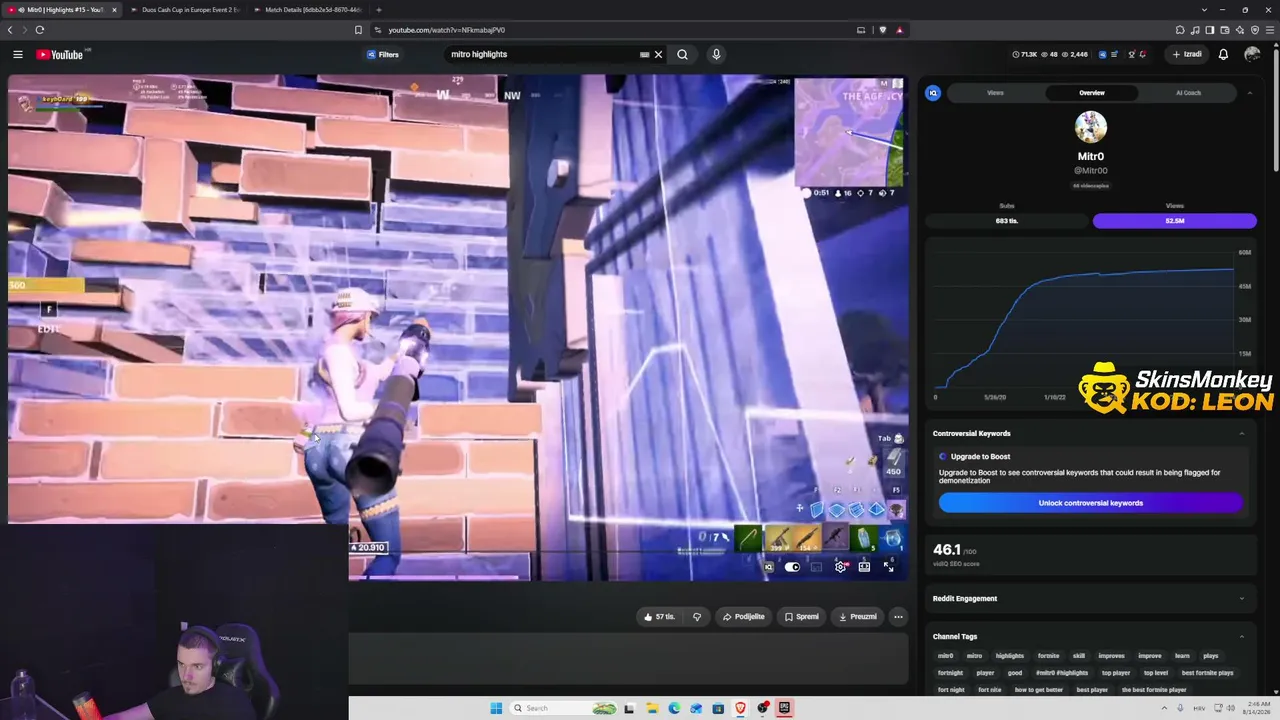The height and width of the screenshot is (720, 1280).
Task: Dislike the video
Action: pyautogui.click(x=697, y=617)
